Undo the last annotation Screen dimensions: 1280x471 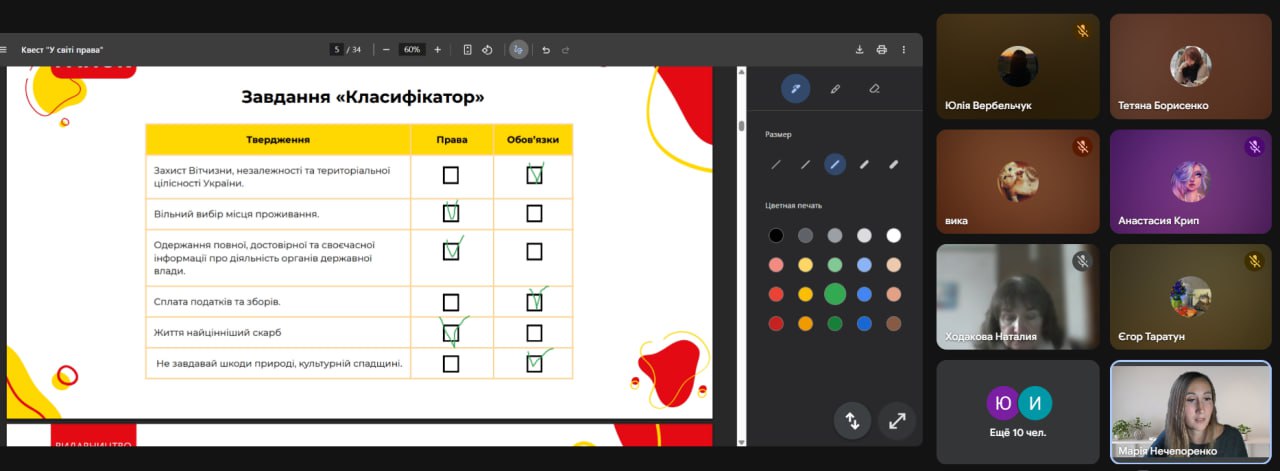[x=545, y=49]
